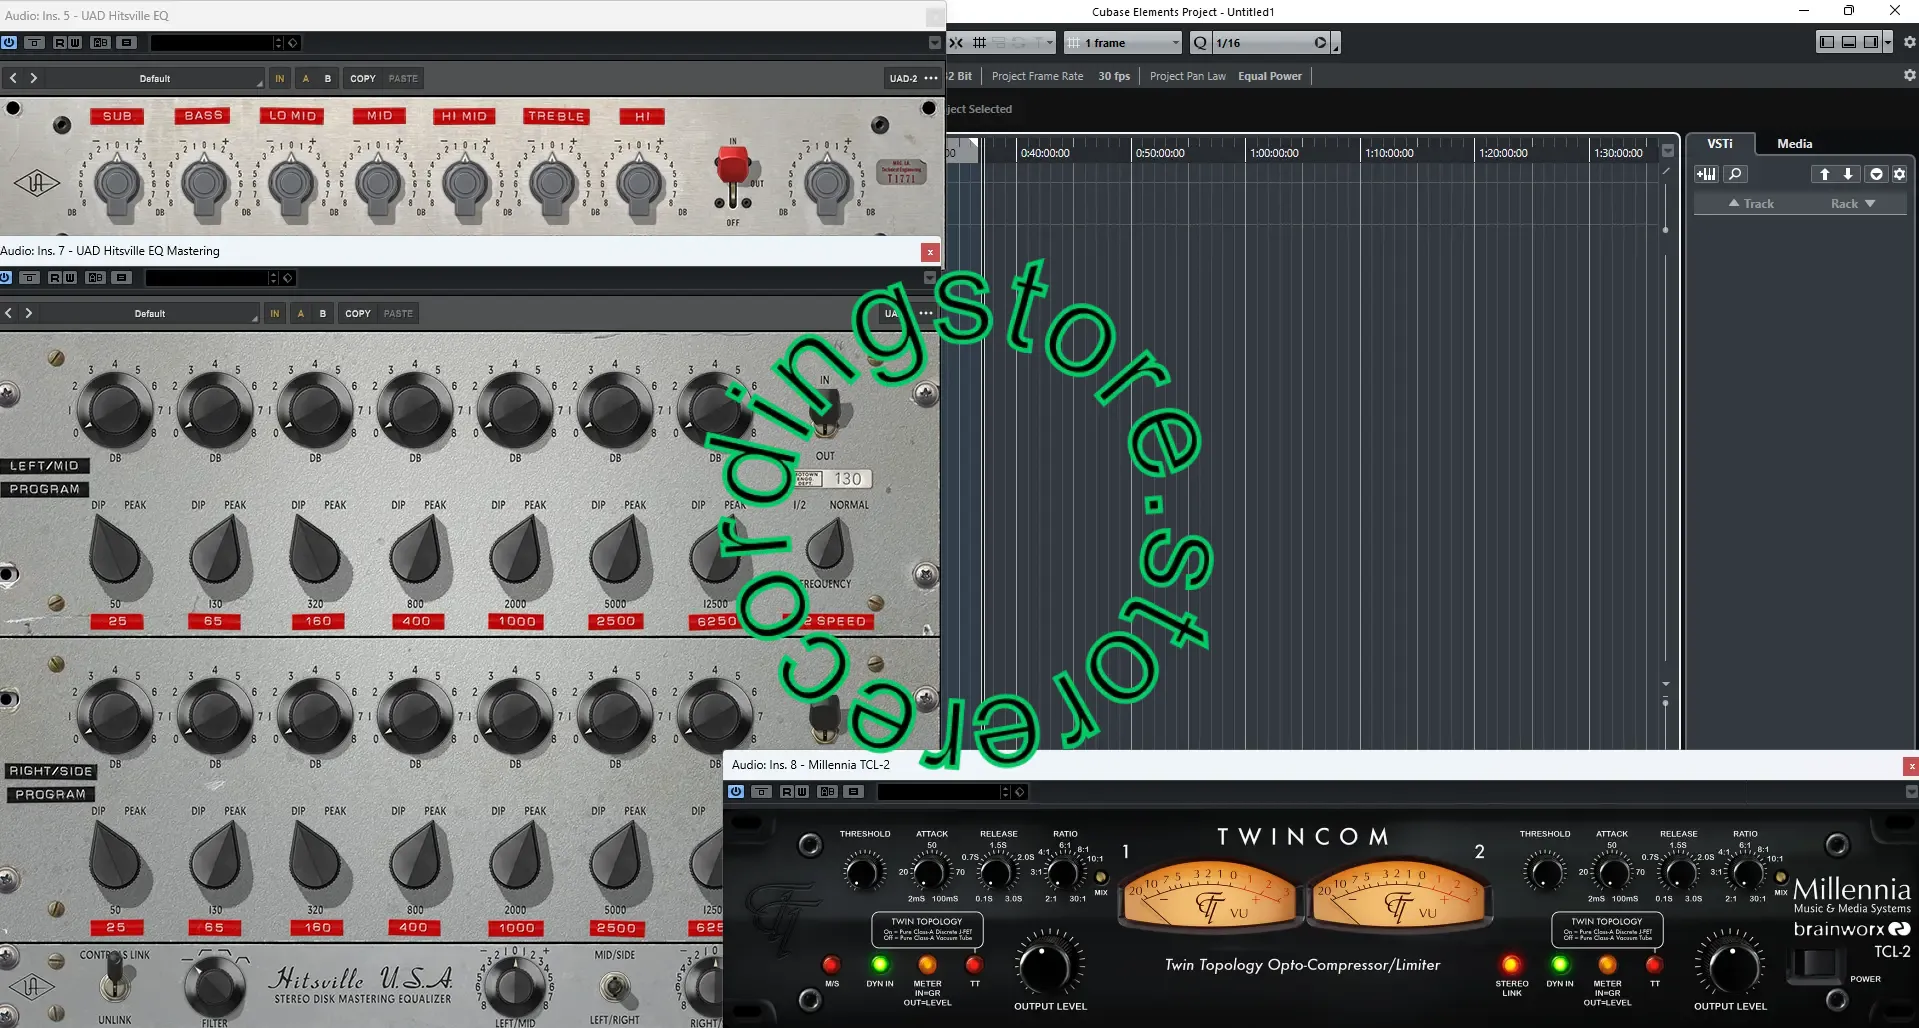Click the LEFT/MID 25 Hz frequency selector knob
The image size is (1919, 1028).
(x=115, y=550)
